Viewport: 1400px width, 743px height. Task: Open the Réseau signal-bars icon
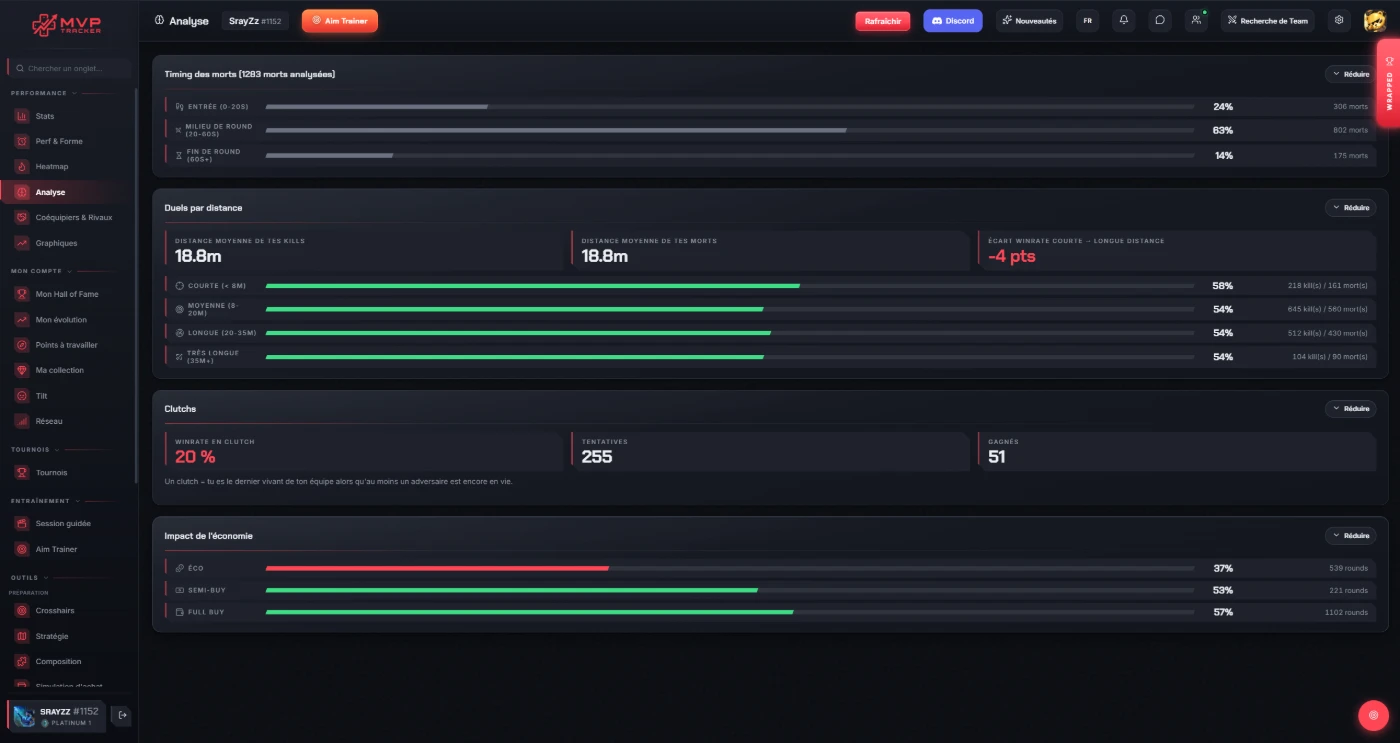[x=22, y=421]
